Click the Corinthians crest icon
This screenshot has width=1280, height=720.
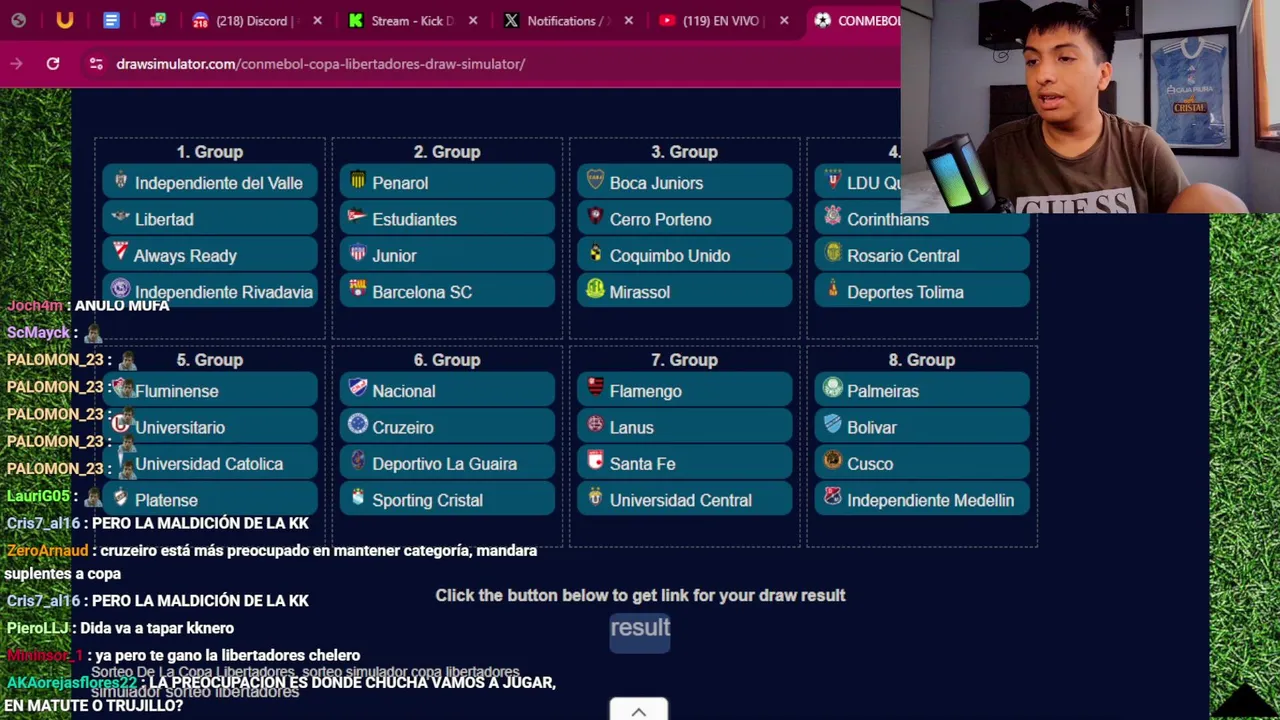click(833, 217)
